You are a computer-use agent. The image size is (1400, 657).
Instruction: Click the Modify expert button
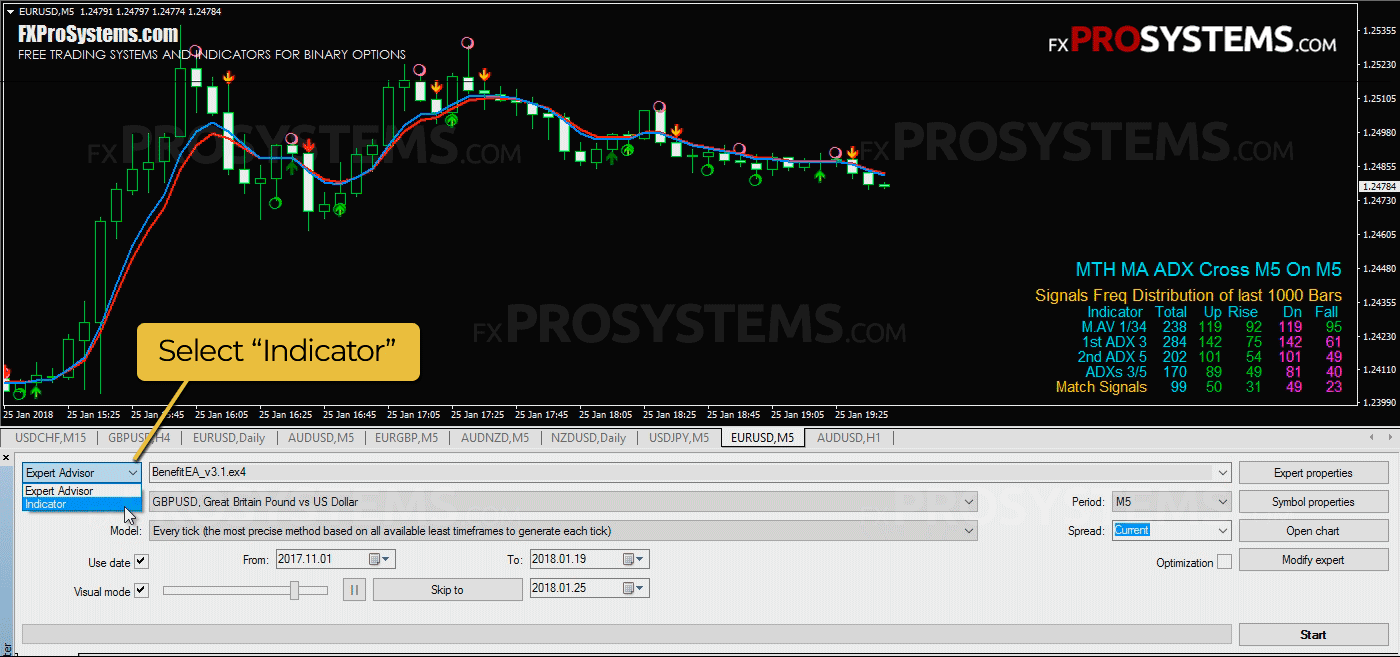(x=1313, y=560)
